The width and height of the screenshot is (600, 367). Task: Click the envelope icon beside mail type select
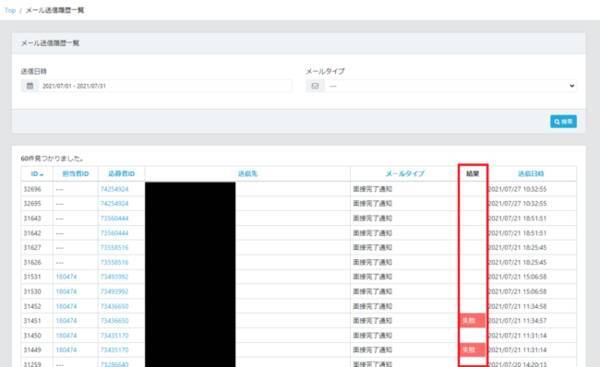pyautogui.click(x=315, y=86)
